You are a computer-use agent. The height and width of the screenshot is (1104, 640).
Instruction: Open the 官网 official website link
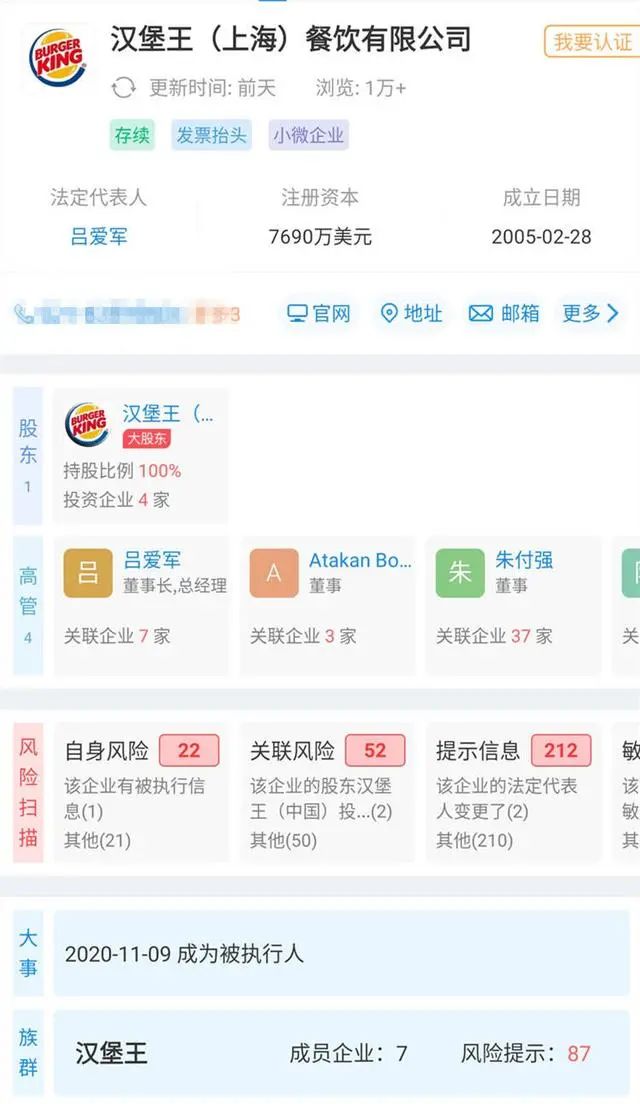(319, 314)
